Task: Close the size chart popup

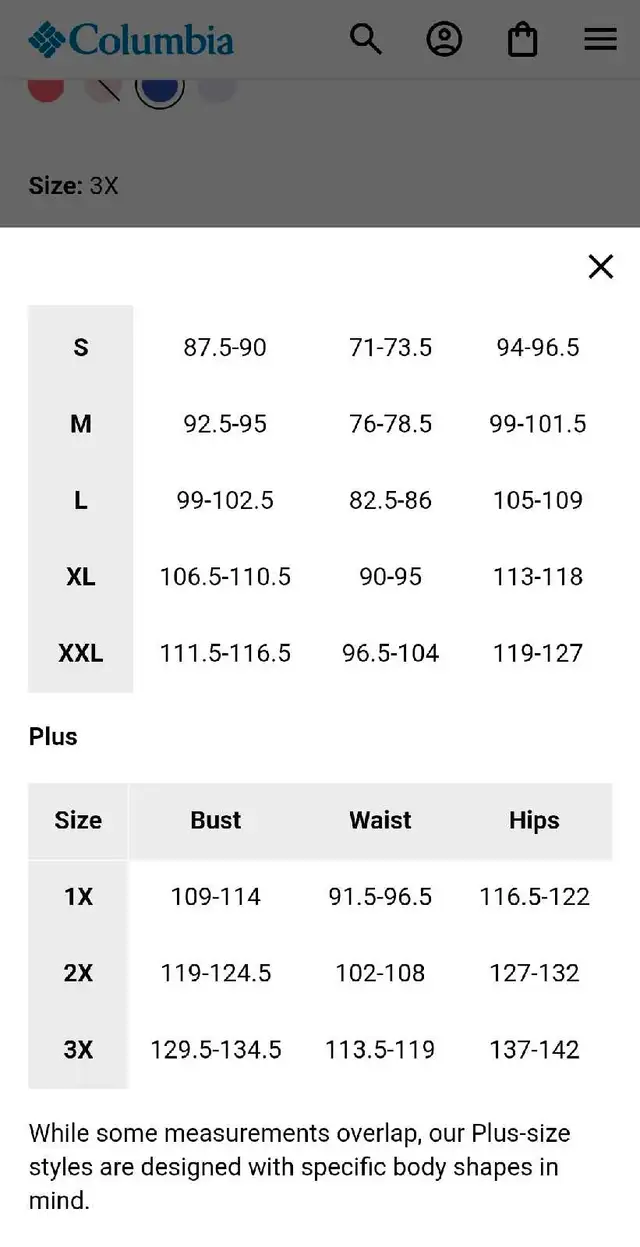Action: click(x=600, y=266)
